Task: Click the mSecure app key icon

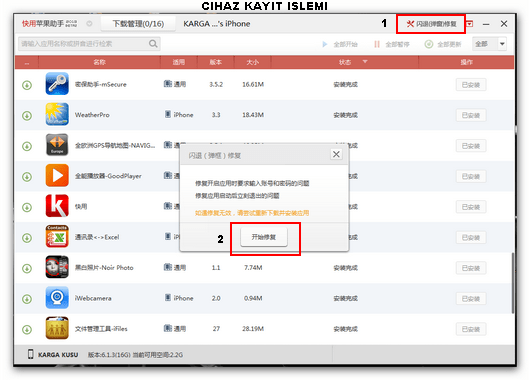Action: tap(57, 84)
